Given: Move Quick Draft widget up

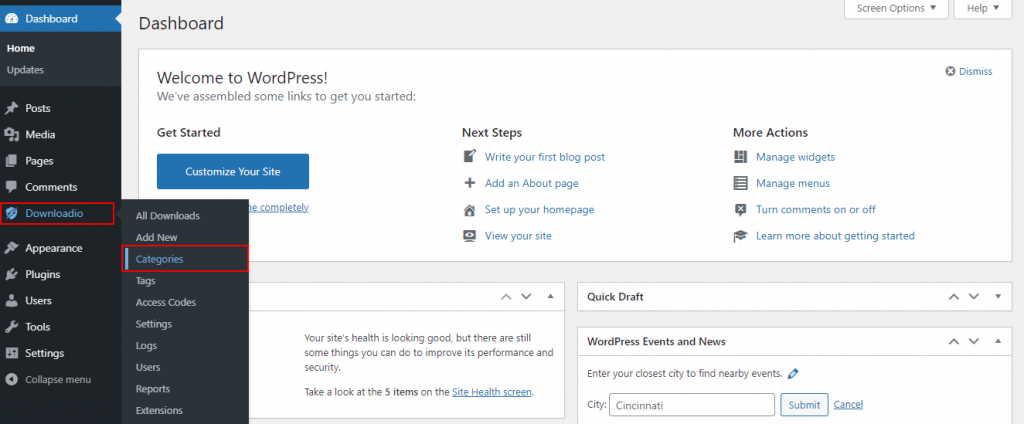Looking at the screenshot, I should (953, 297).
